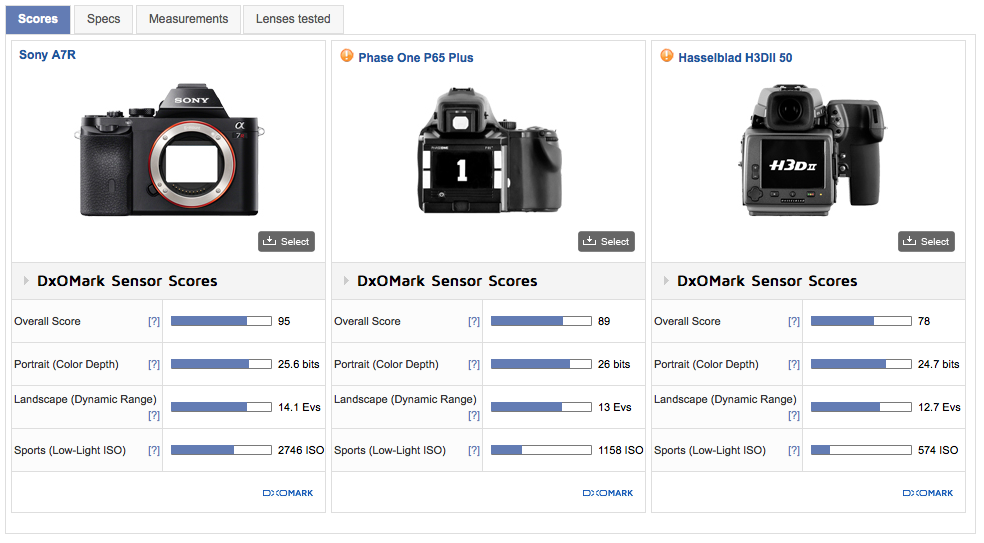Open the Sony A7R title link
This screenshot has width=984, height=543.
coord(47,55)
